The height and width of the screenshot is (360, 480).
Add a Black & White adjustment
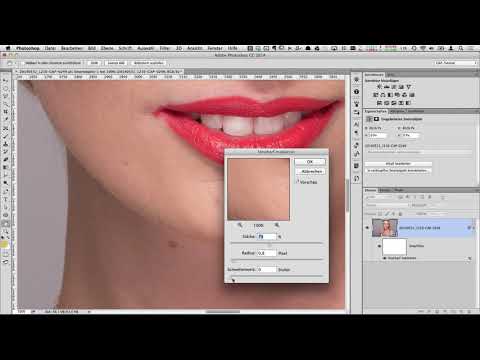pyautogui.click(x=390, y=95)
